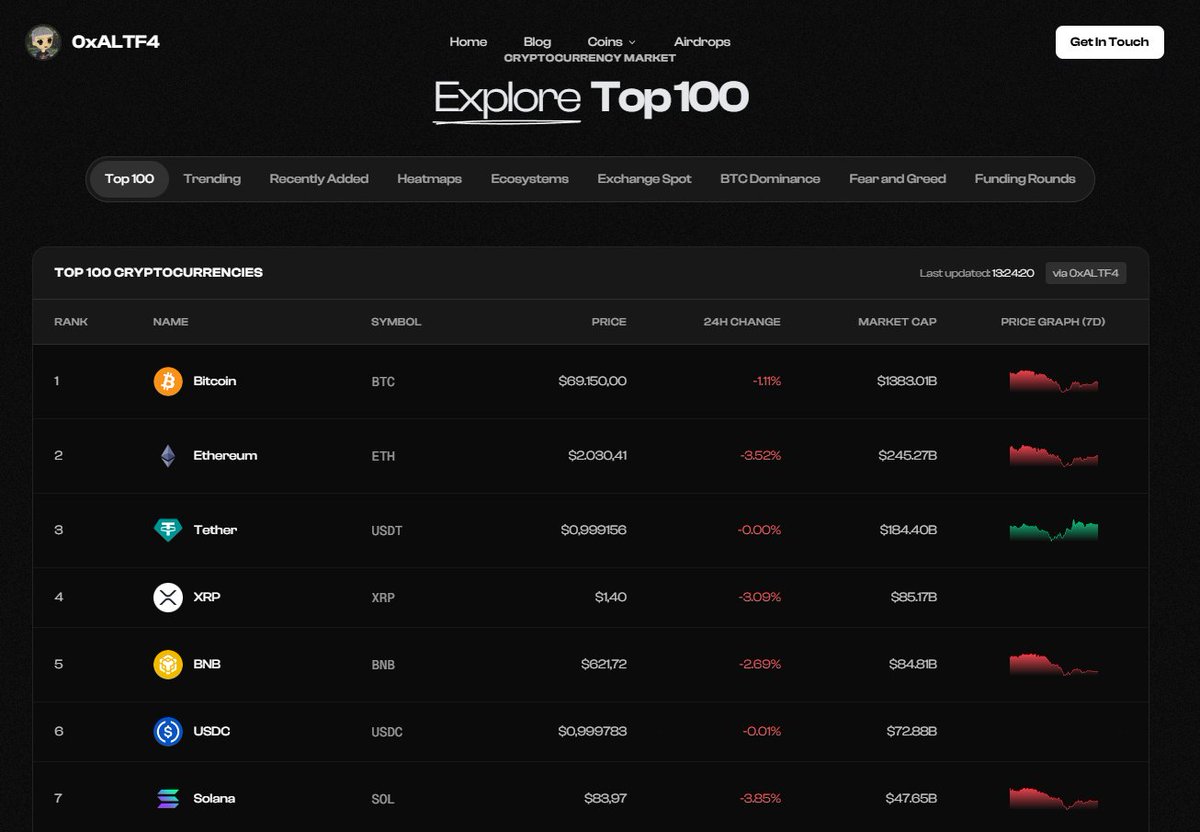The width and height of the screenshot is (1200, 832).
Task: Click the BTC symbol cell
Action: click(383, 382)
